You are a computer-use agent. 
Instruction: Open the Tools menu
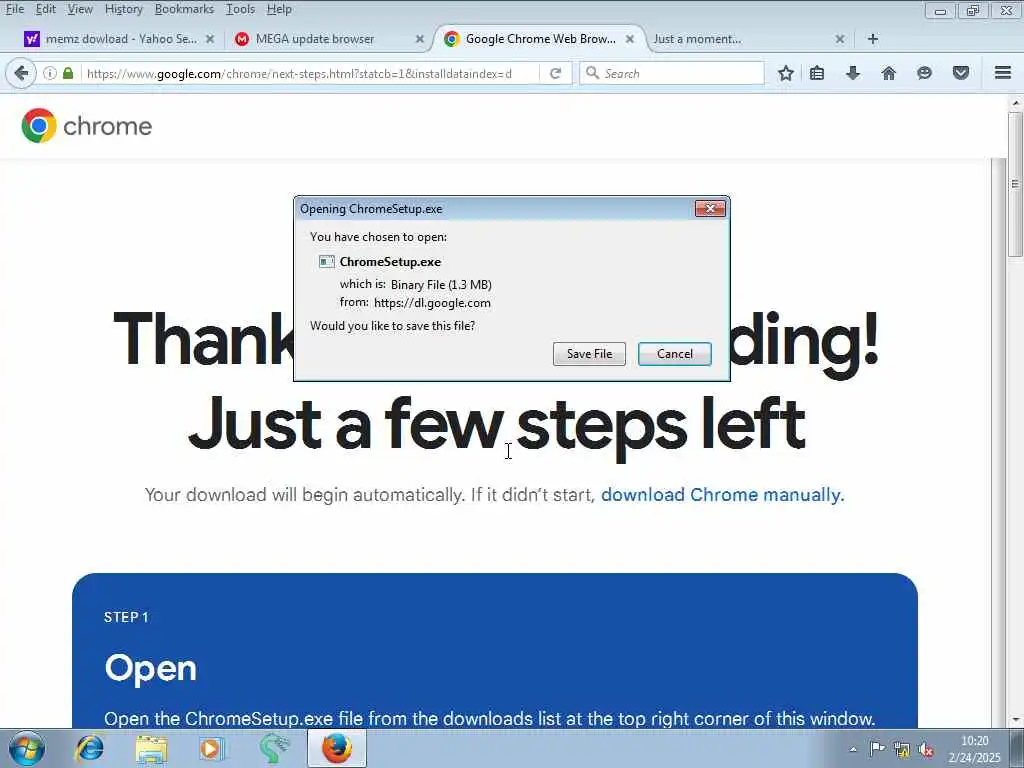click(x=240, y=9)
